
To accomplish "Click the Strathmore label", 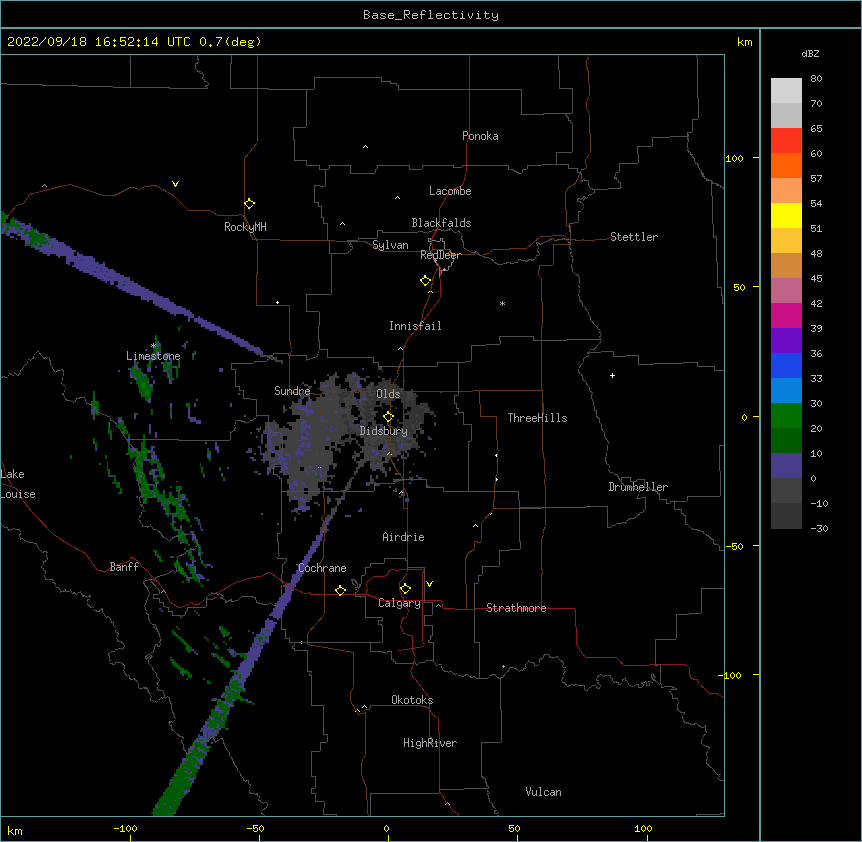I will [x=516, y=608].
